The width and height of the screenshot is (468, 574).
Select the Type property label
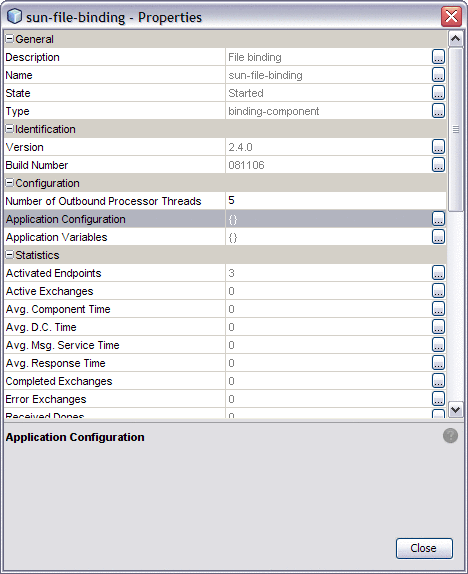17,111
